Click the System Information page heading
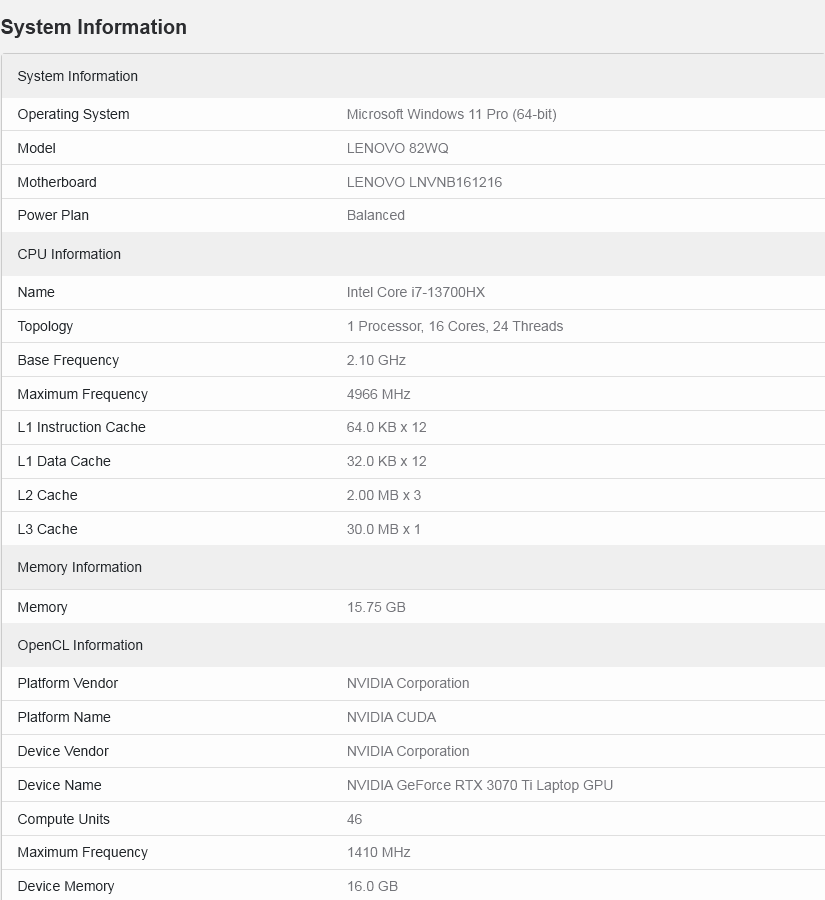Viewport: 825px width, 900px height. [94, 27]
